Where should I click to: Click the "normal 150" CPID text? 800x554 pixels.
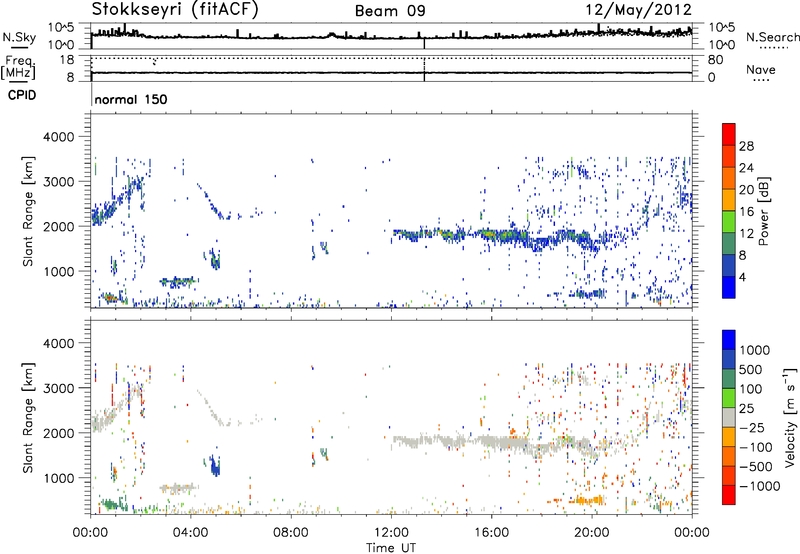pos(131,99)
